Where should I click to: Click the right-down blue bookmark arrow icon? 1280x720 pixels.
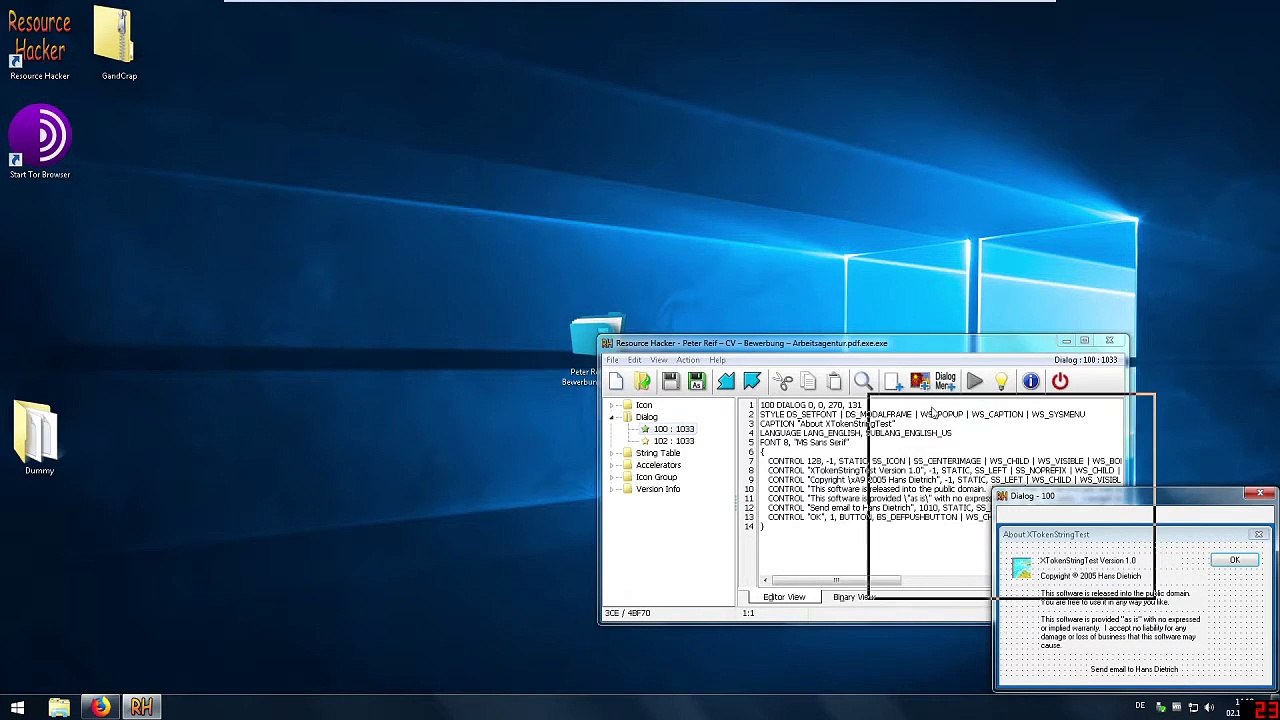click(x=752, y=381)
